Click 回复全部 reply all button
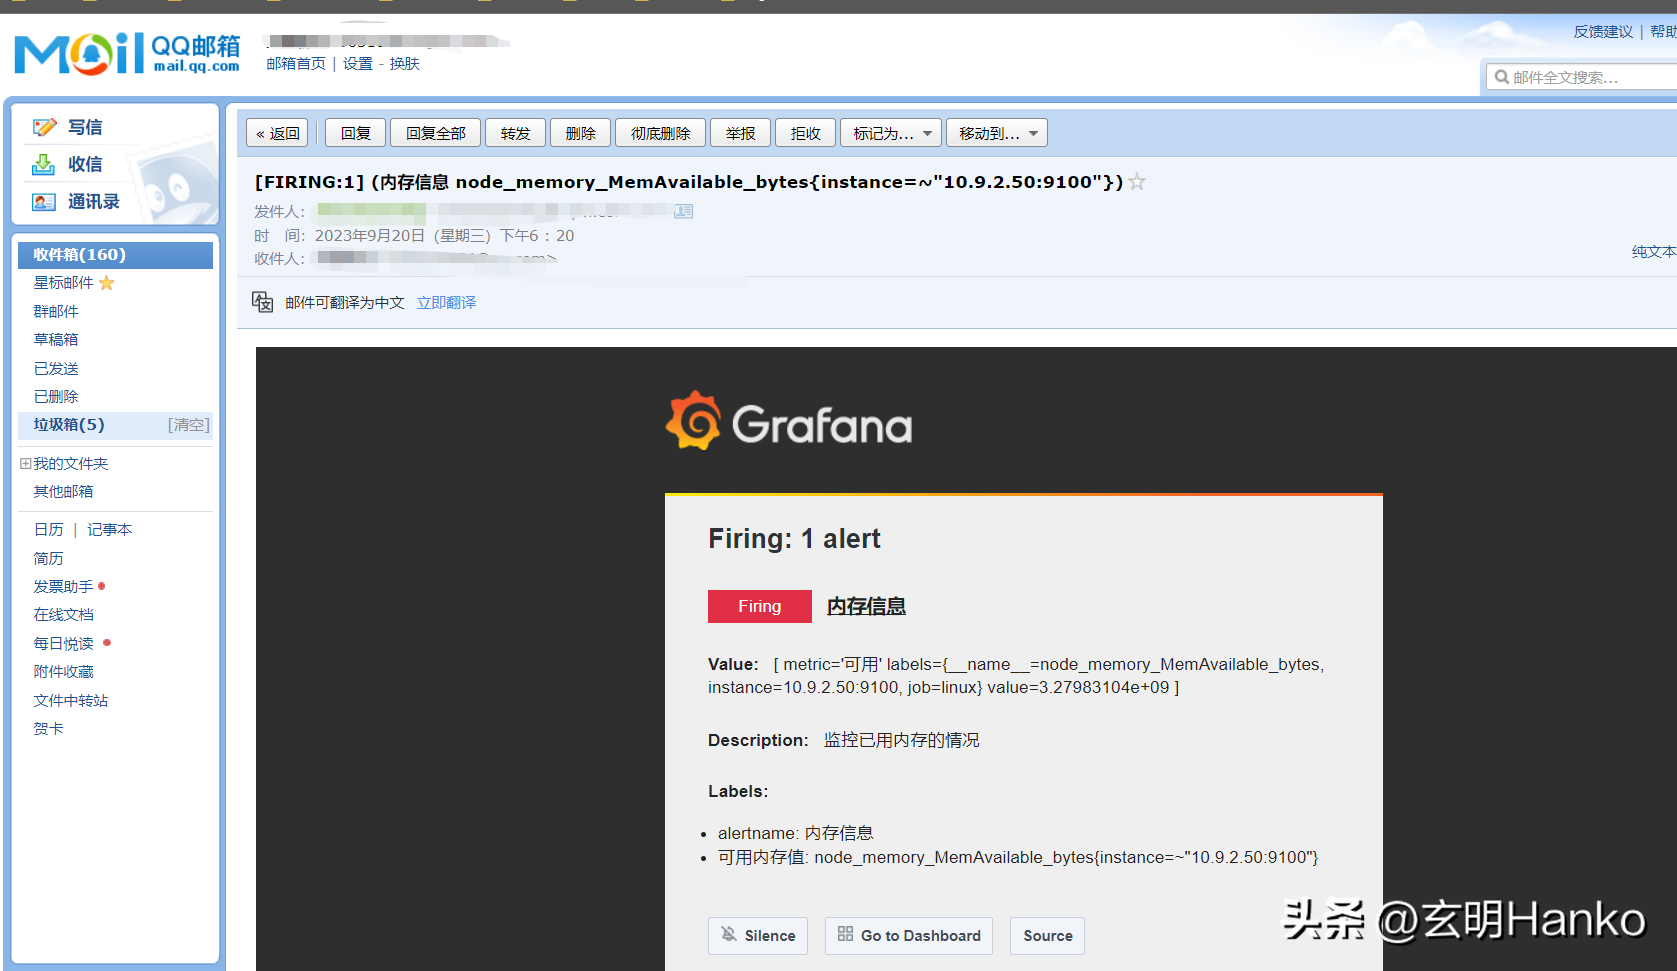Image resolution: width=1677 pixels, height=971 pixels. (435, 133)
